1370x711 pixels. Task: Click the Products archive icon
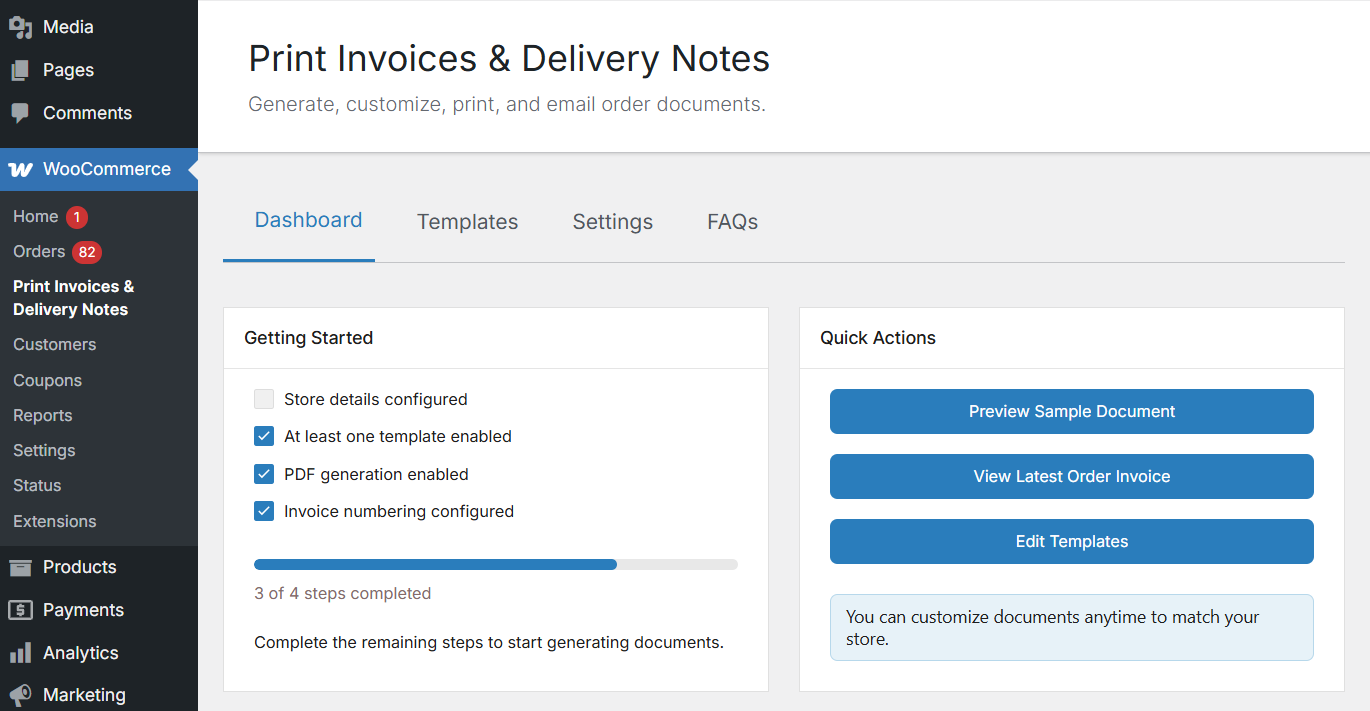click(x=20, y=567)
